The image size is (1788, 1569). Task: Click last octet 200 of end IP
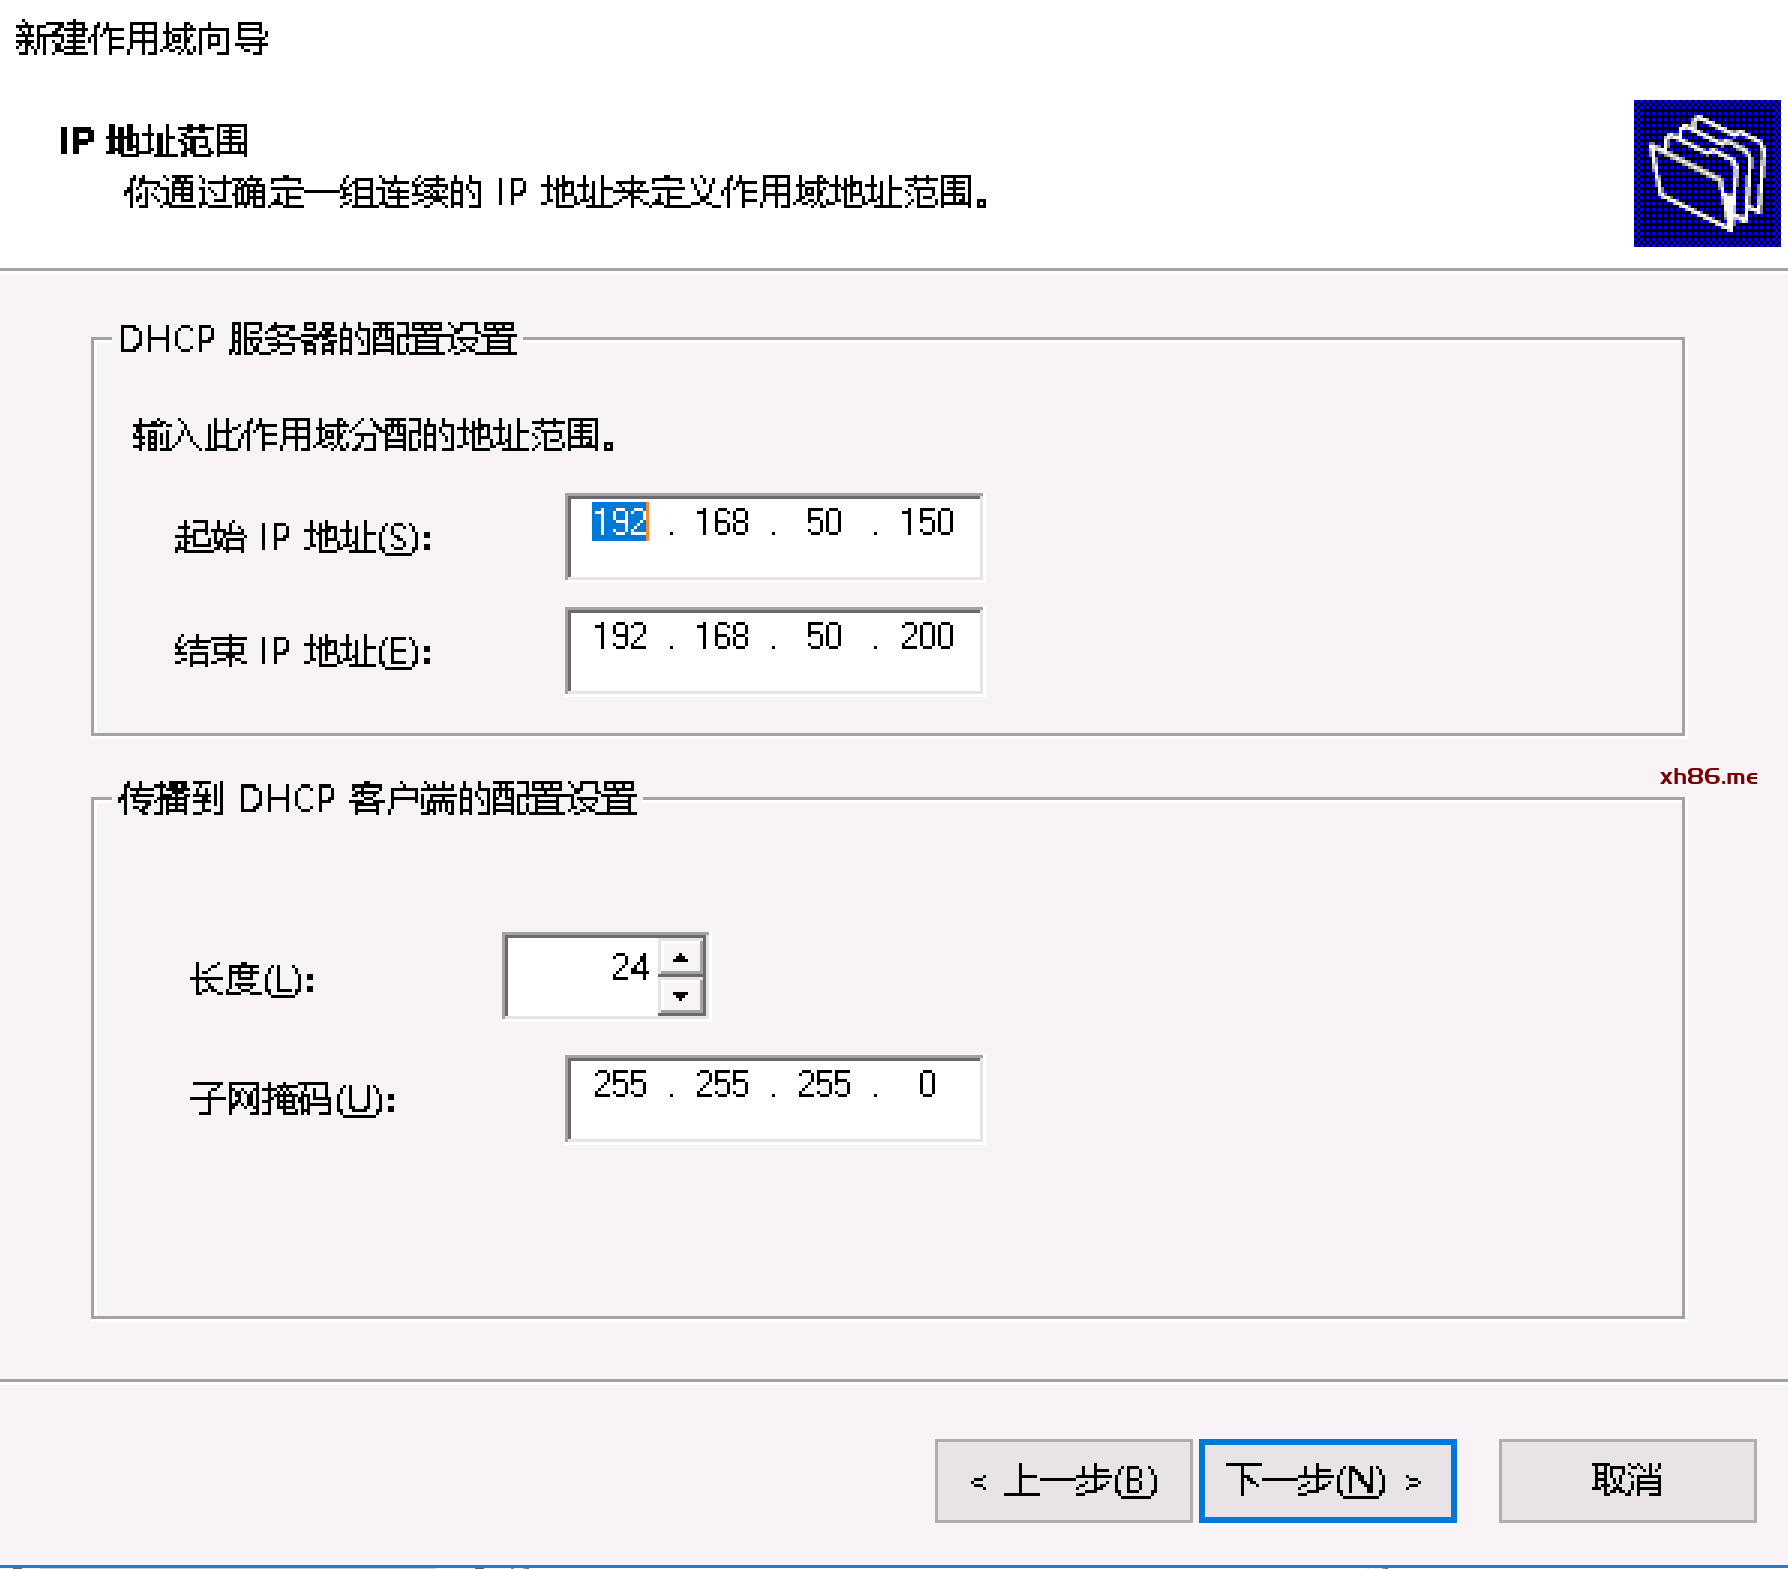tap(926, 636)
